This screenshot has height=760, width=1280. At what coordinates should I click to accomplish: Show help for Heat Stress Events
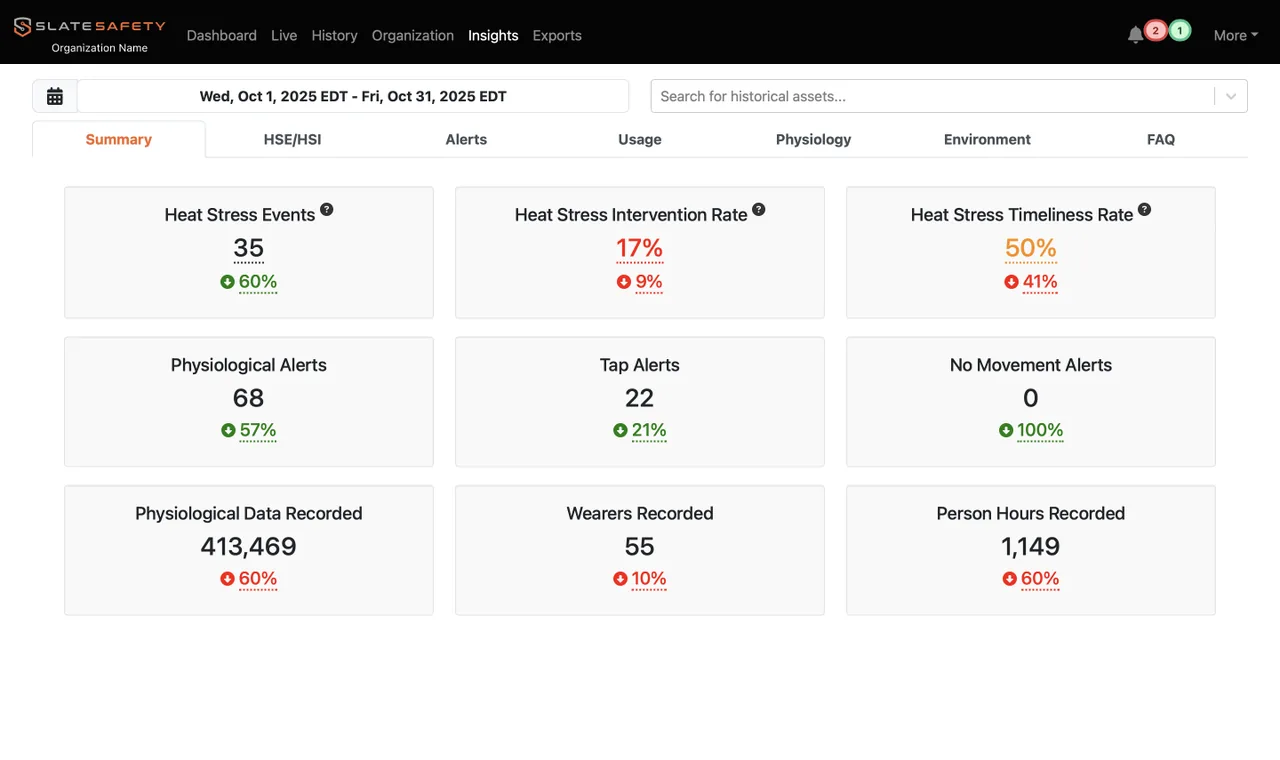326,210
